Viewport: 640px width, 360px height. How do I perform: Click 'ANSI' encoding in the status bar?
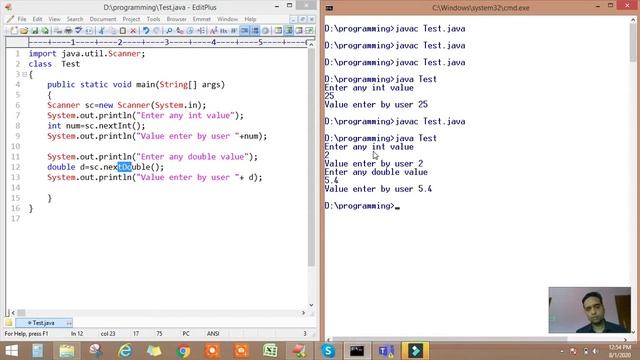tap(213, 334)
